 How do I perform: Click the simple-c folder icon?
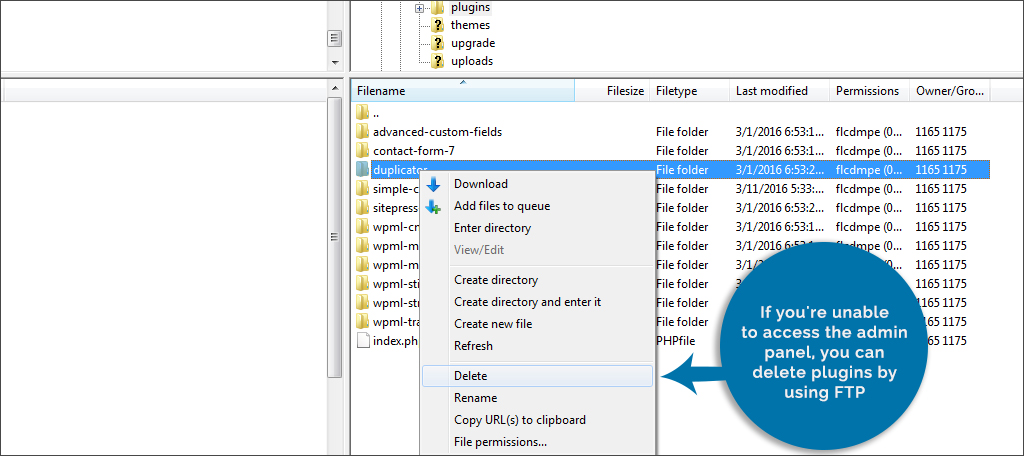(x=362, y=189)
